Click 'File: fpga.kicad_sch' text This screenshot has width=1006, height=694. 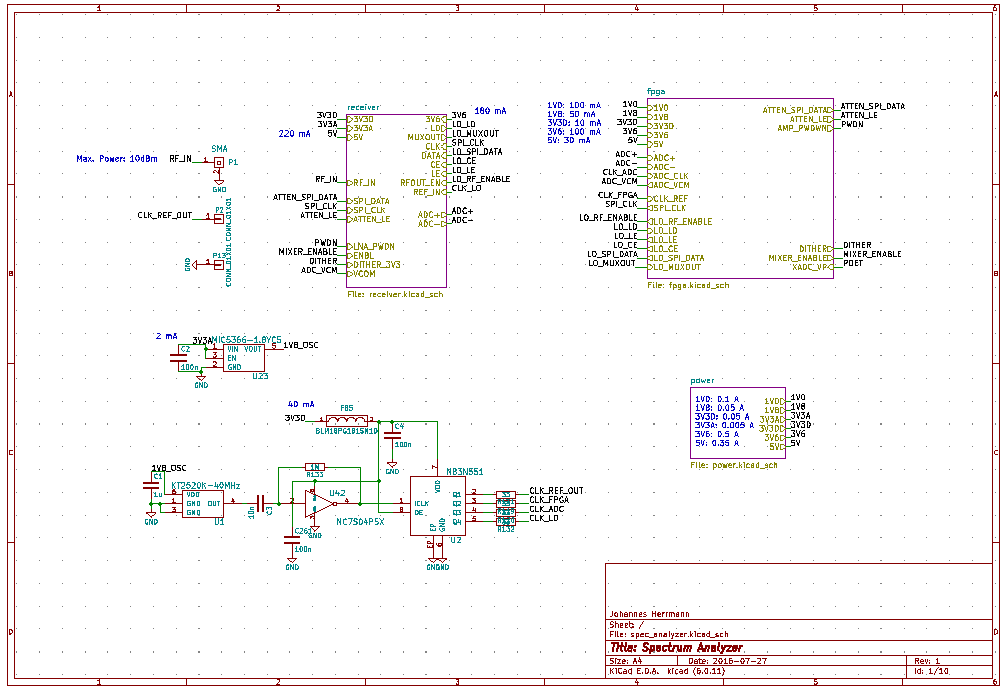pyautogui.click(x=688, y=285)
